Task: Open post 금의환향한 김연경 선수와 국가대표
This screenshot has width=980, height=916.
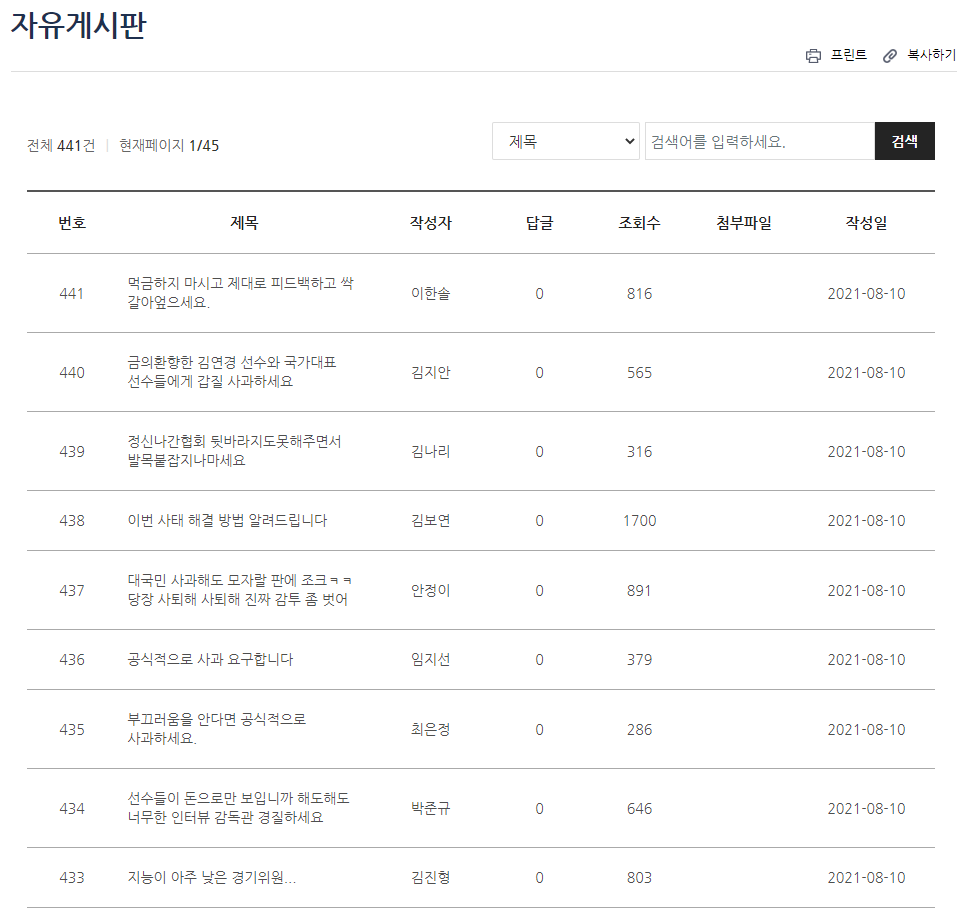Action: [x=232, y=372]
